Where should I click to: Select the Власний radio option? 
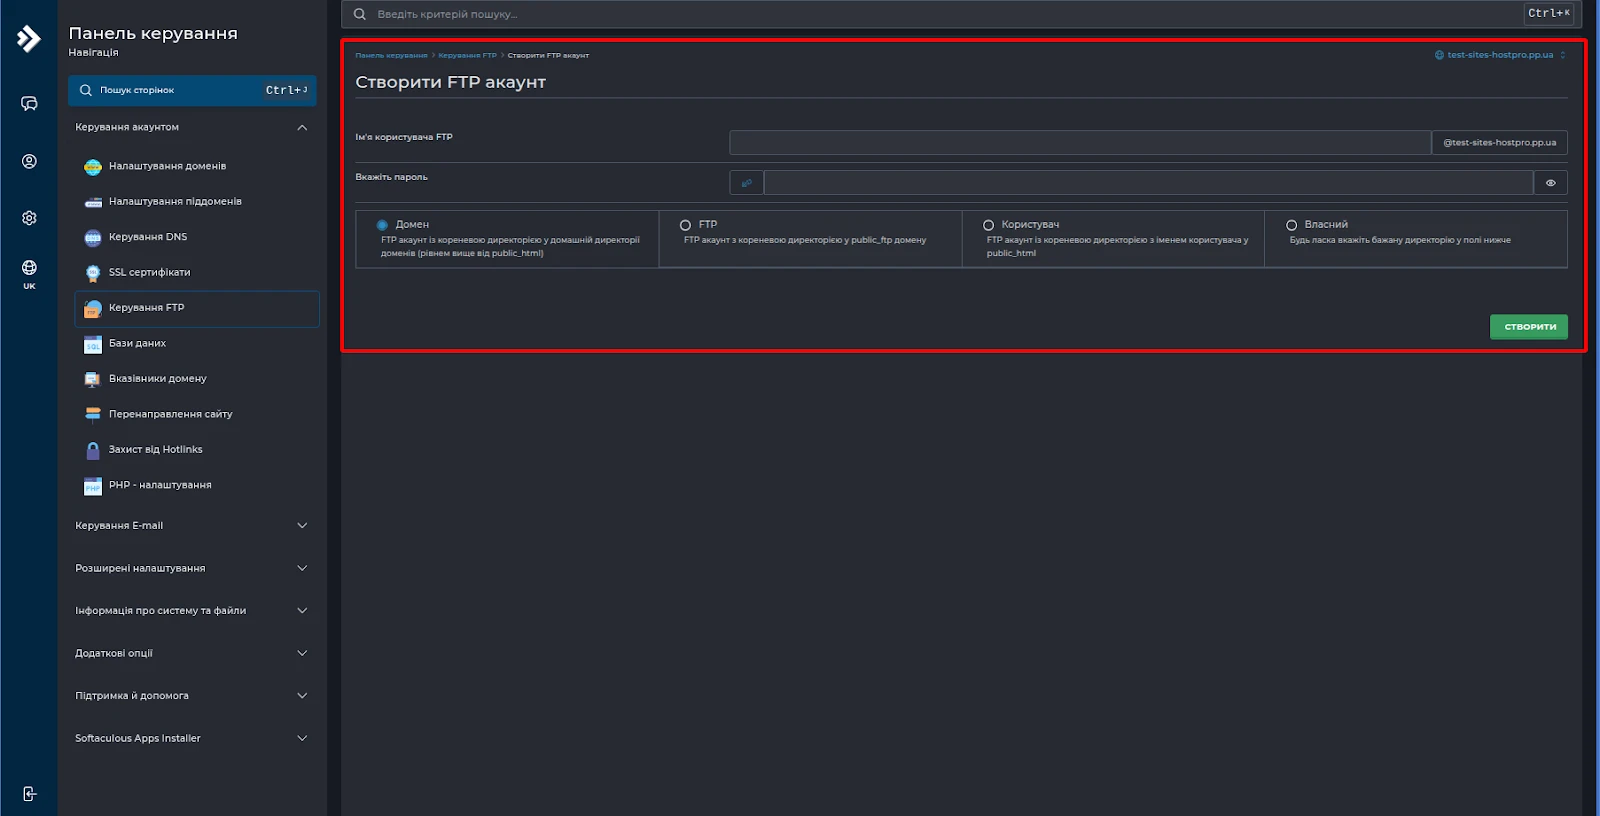pos(1291,225)
